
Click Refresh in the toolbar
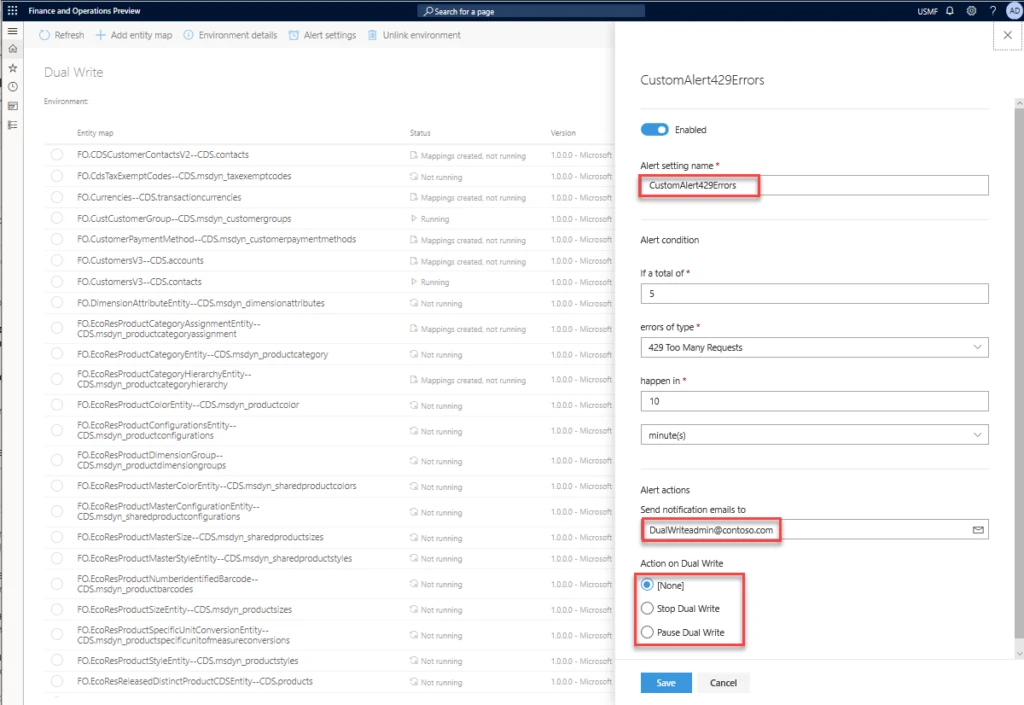[x=60, y=34]
